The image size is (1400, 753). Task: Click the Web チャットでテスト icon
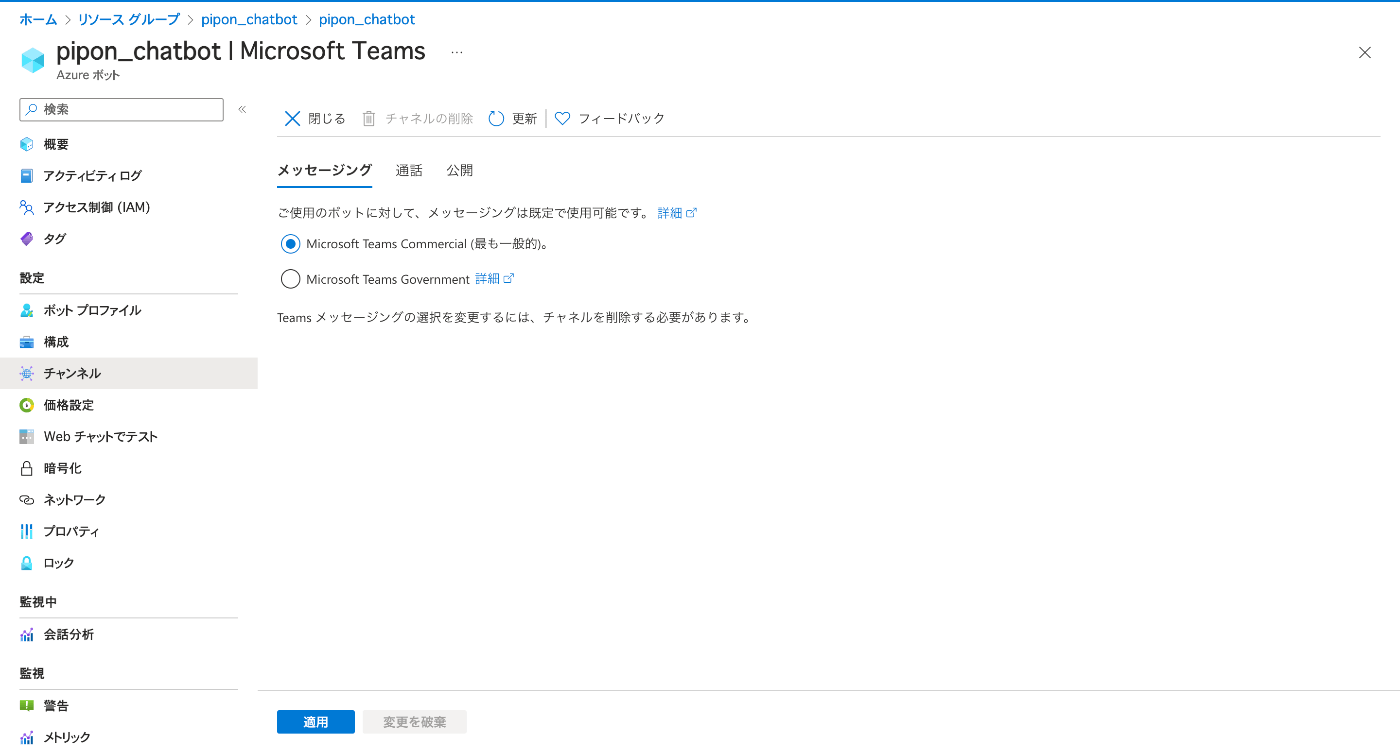(x=27, y=437)
